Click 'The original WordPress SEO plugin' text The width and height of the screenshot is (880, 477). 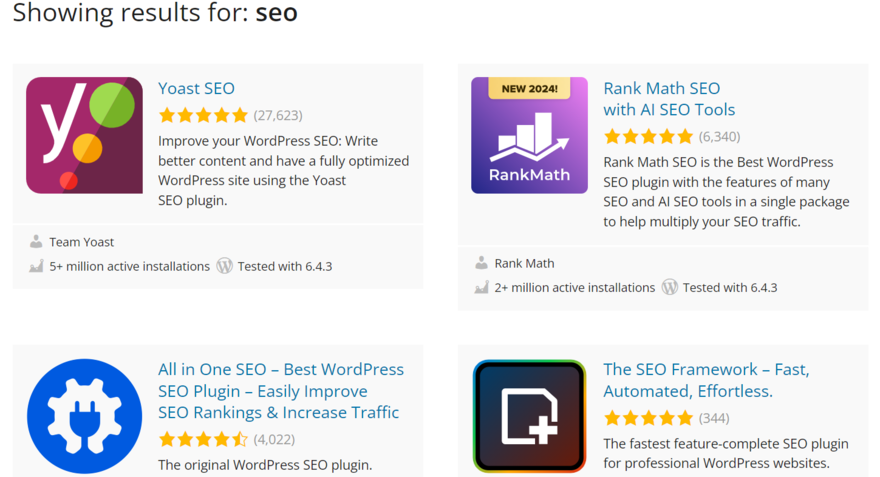[265, 465]
